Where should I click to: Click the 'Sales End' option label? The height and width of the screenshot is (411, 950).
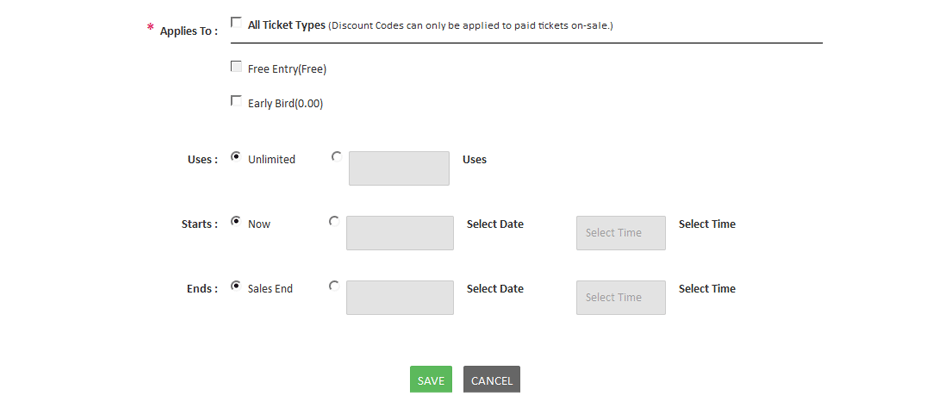(270, 289)
